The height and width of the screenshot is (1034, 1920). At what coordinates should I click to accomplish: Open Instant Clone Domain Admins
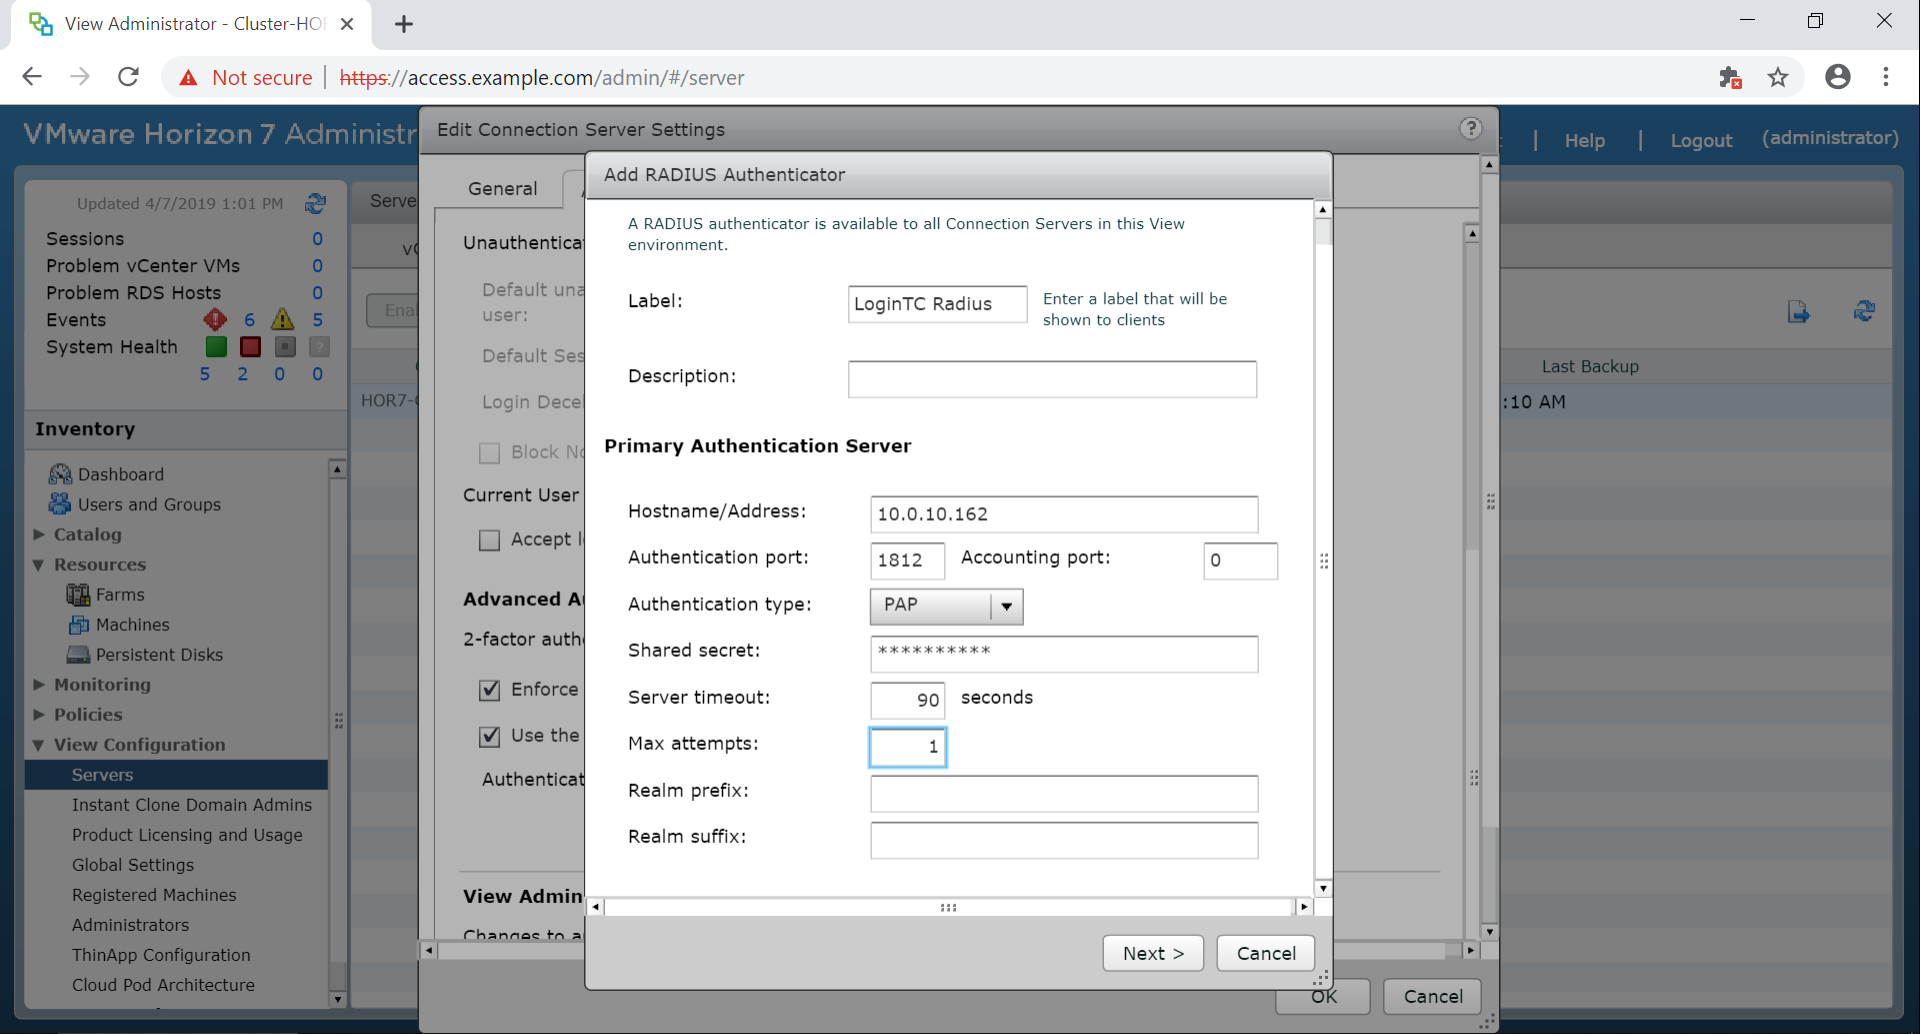(x=192, y=805)
